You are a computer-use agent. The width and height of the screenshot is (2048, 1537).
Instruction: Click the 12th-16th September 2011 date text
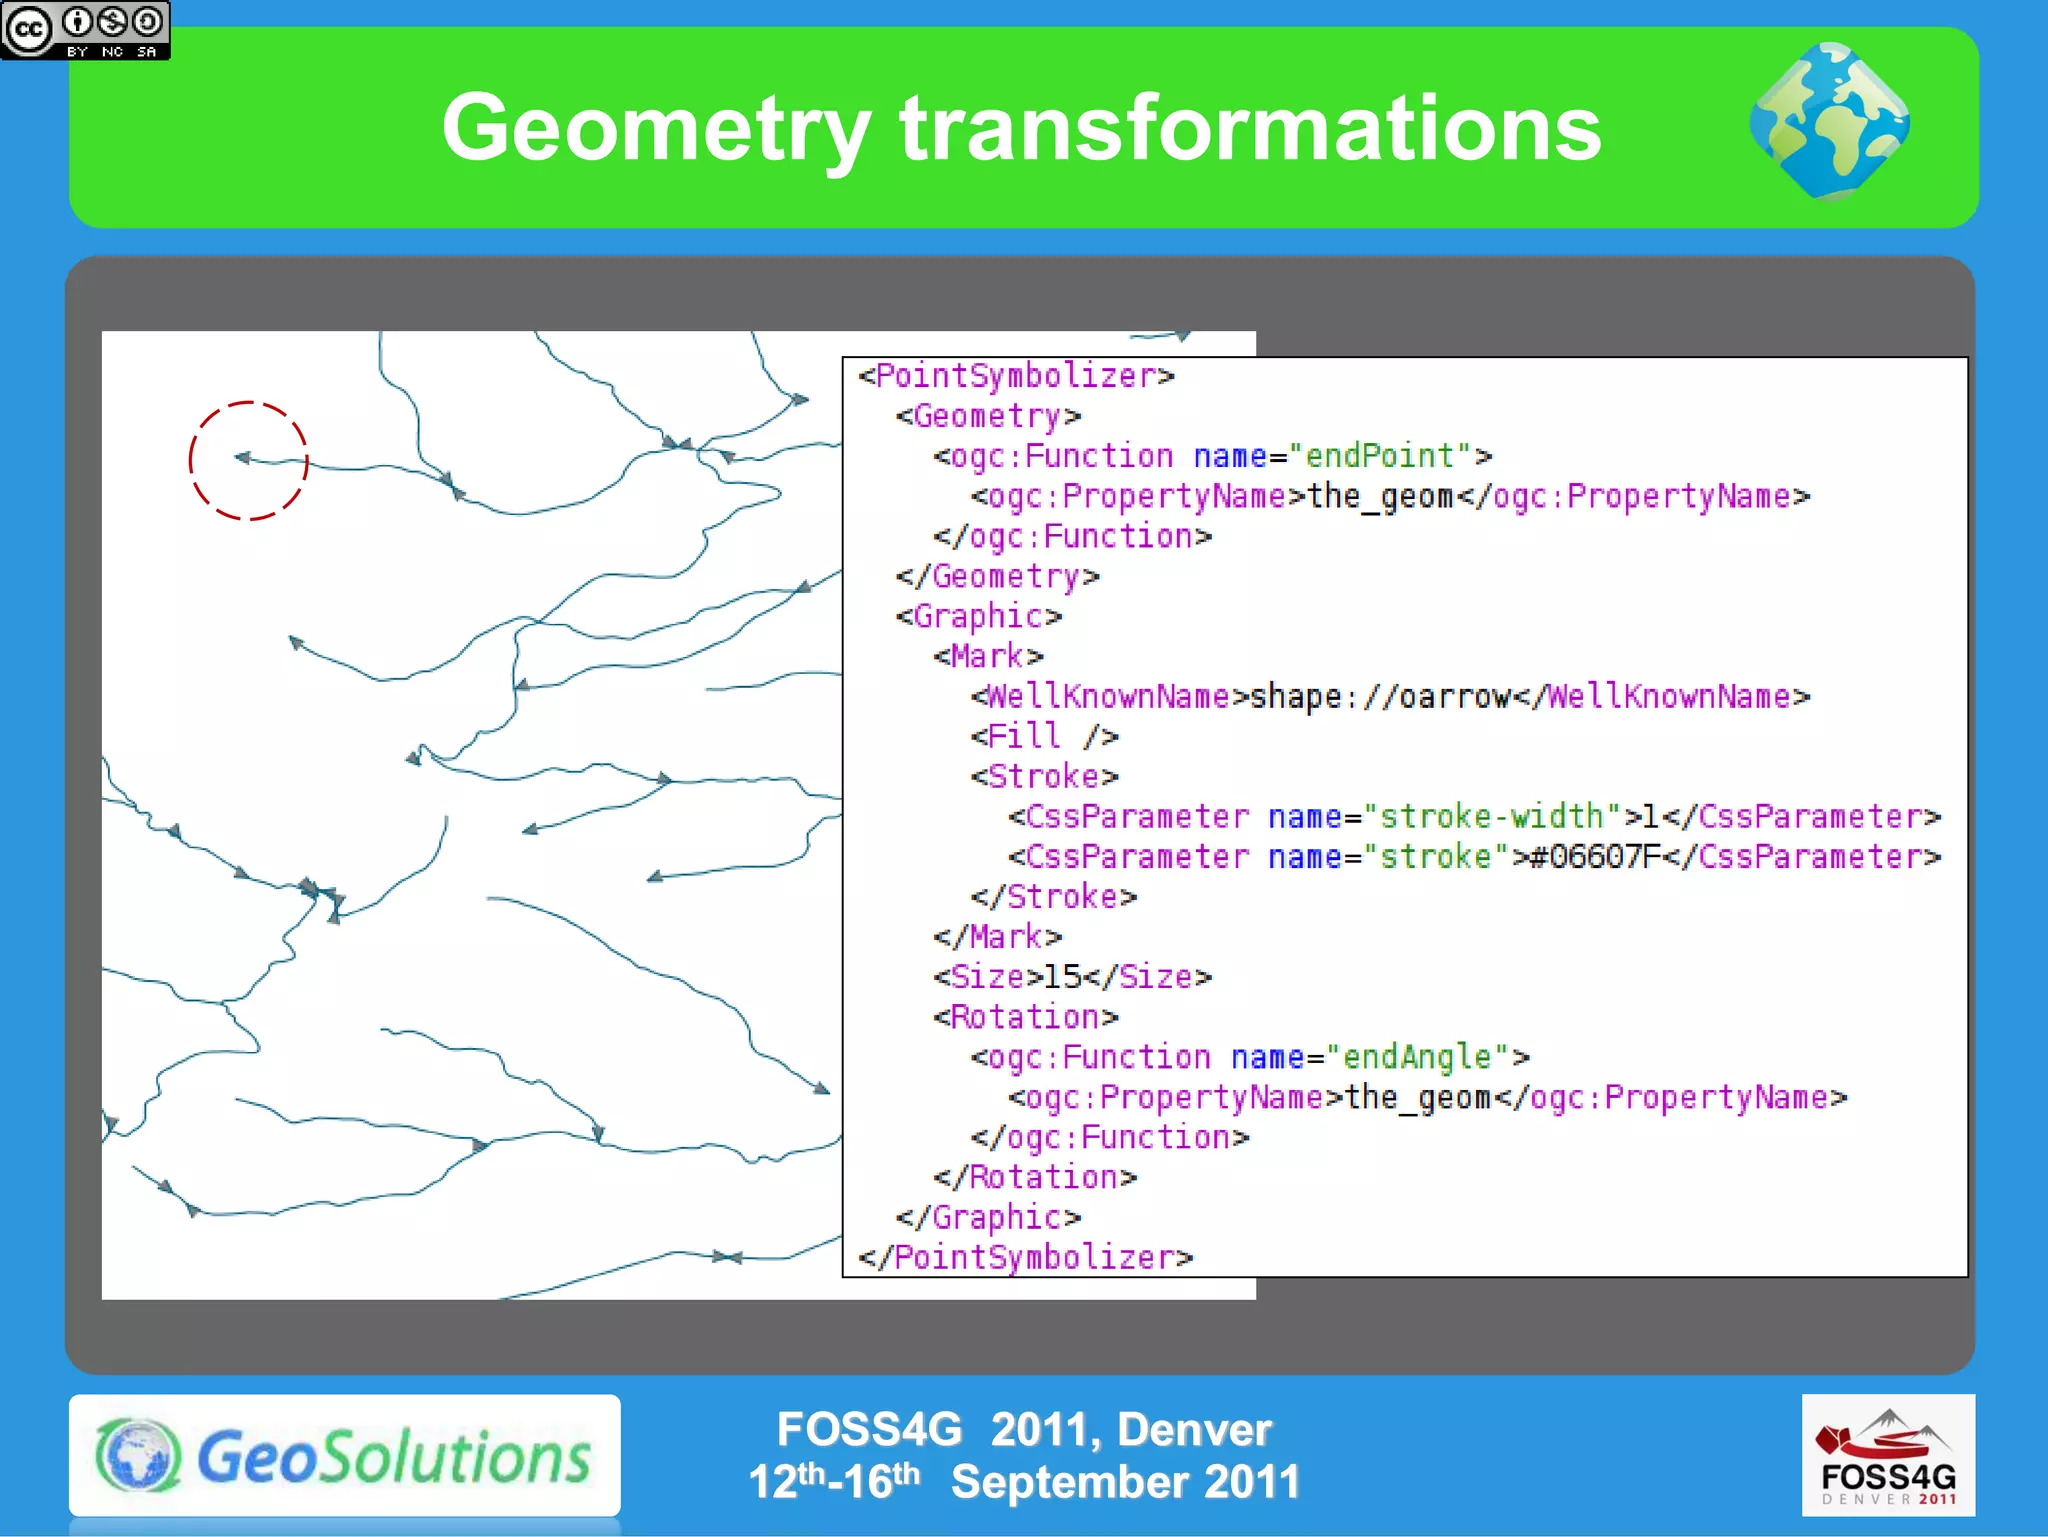(1023, 1482)
